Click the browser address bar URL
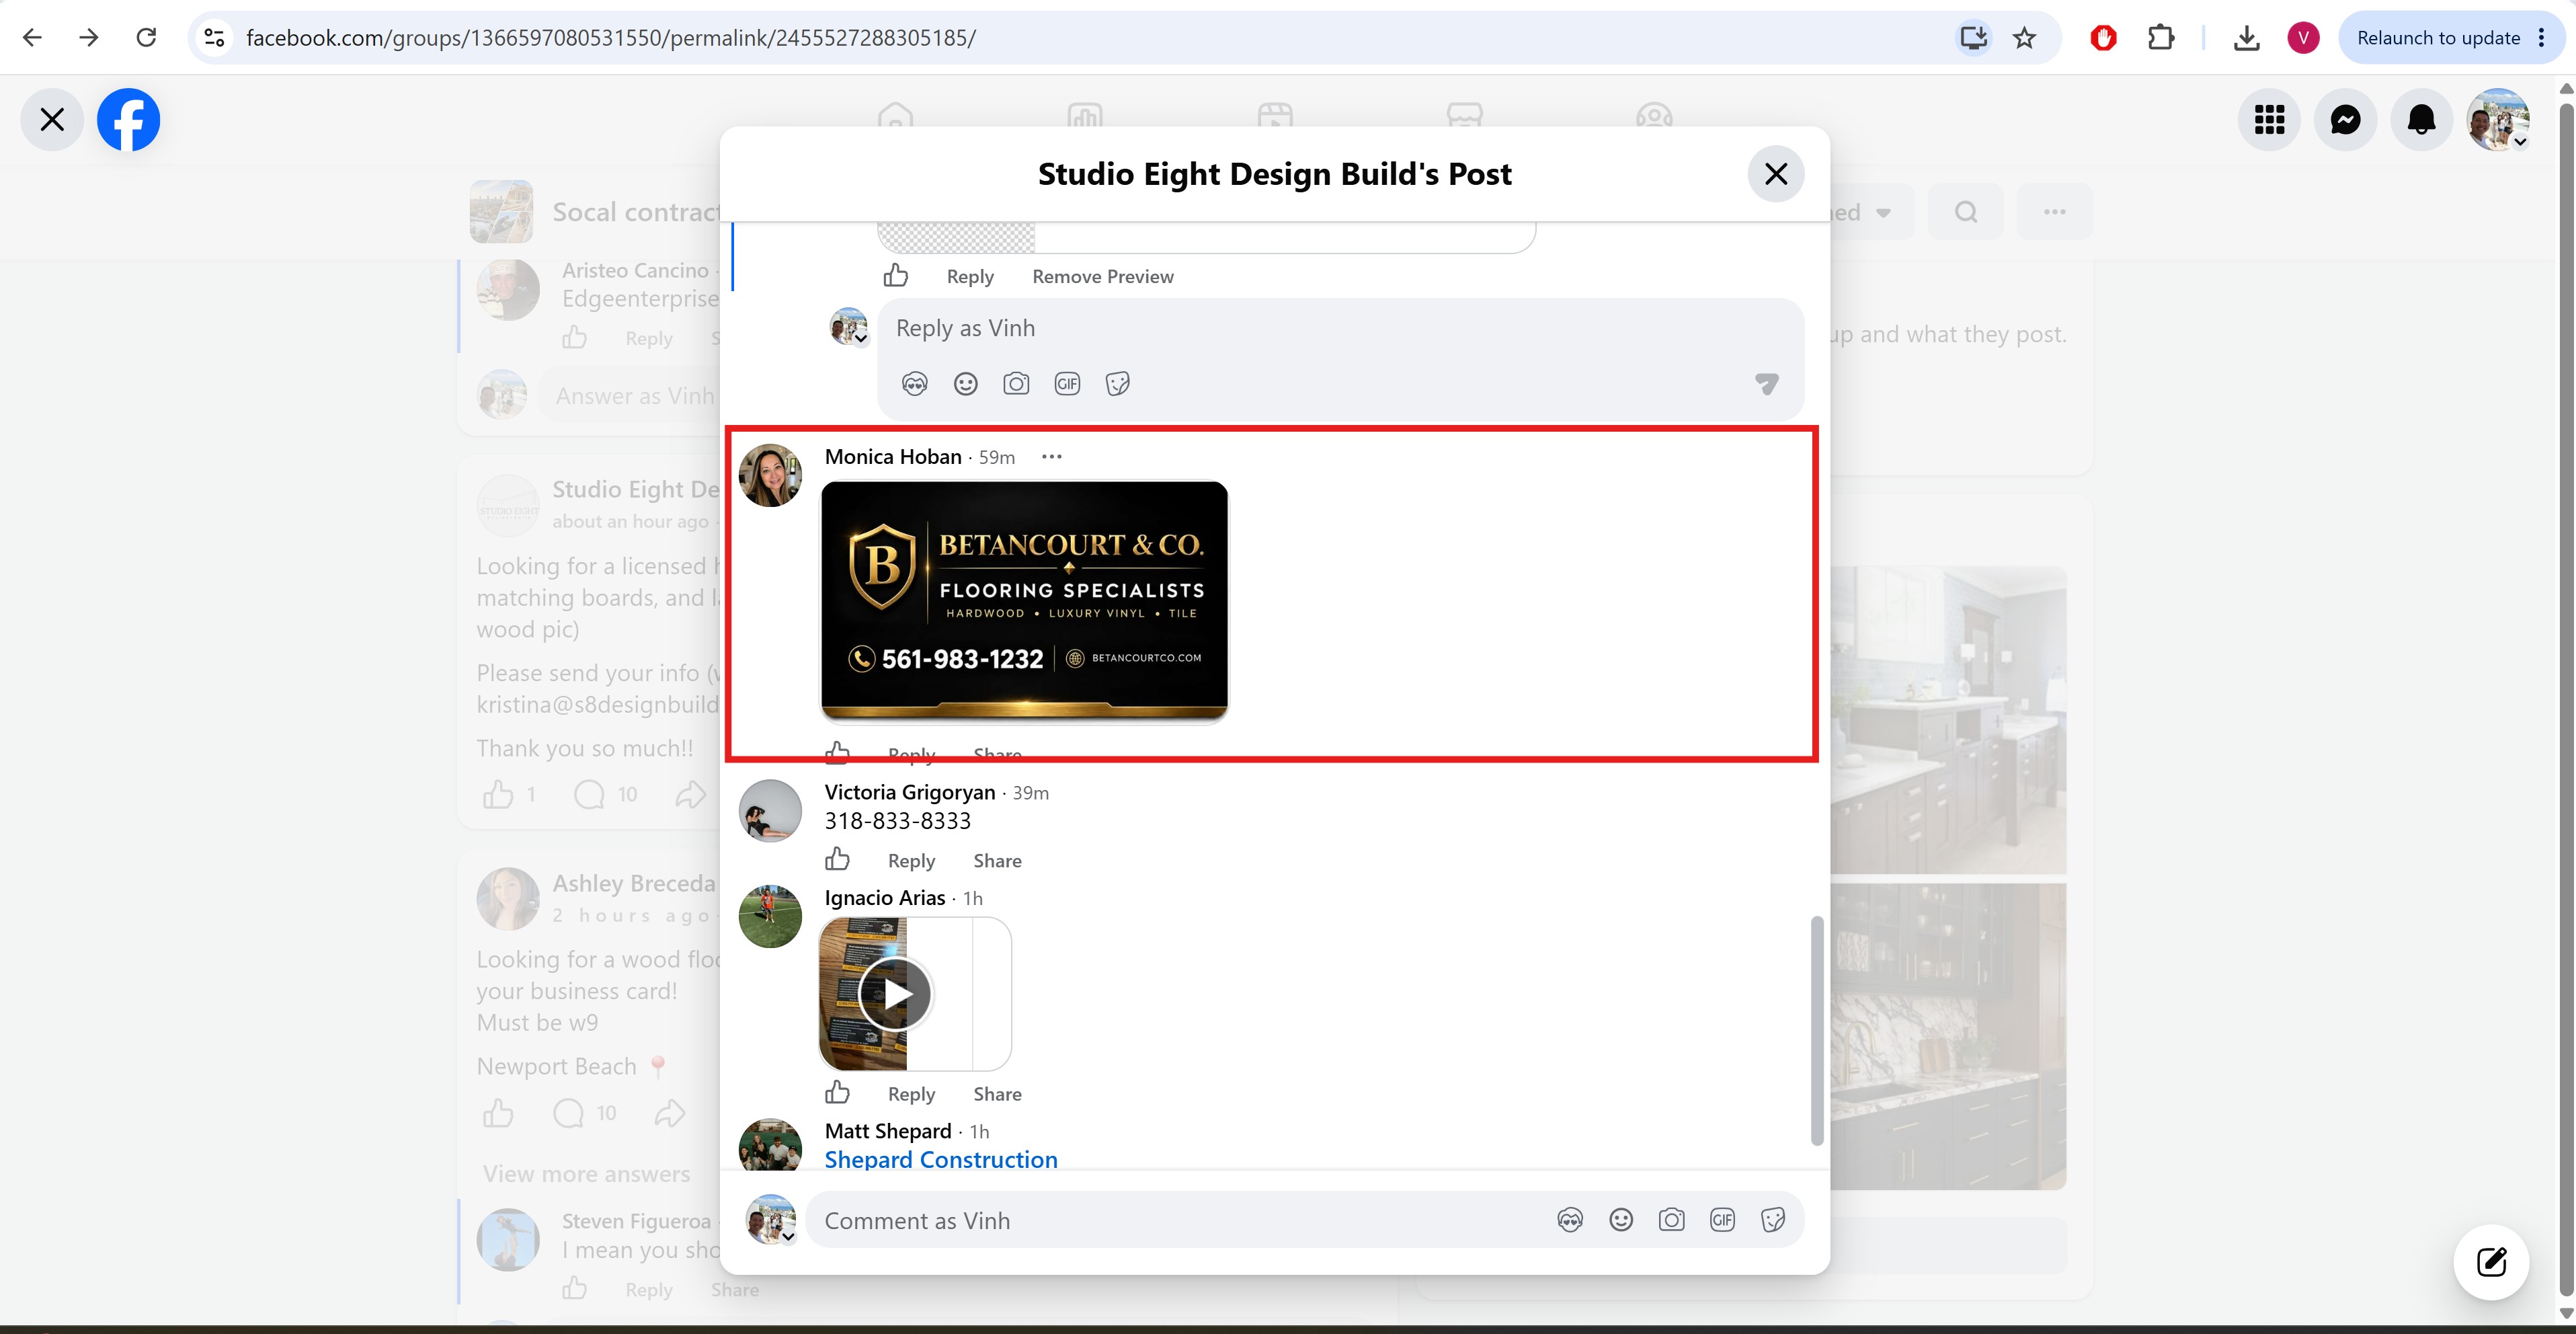Image resolution: width=2576 pixels, height=1334 pixels. pyautogui.click(x=610, y=38)
